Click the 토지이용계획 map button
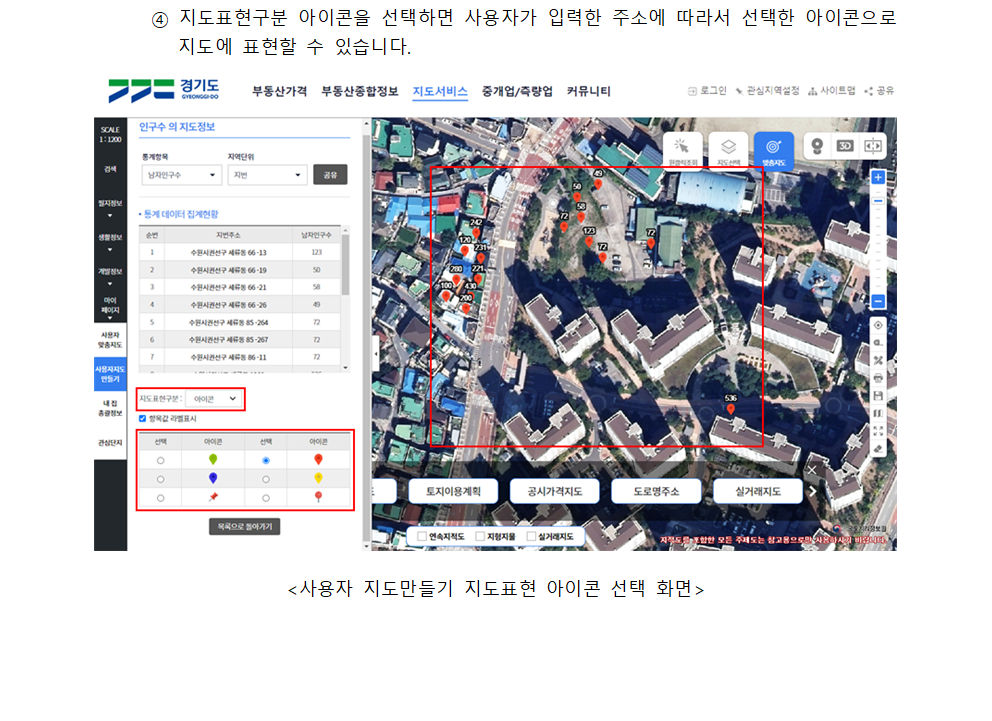 pyautogui.click(x=454, y=491)
